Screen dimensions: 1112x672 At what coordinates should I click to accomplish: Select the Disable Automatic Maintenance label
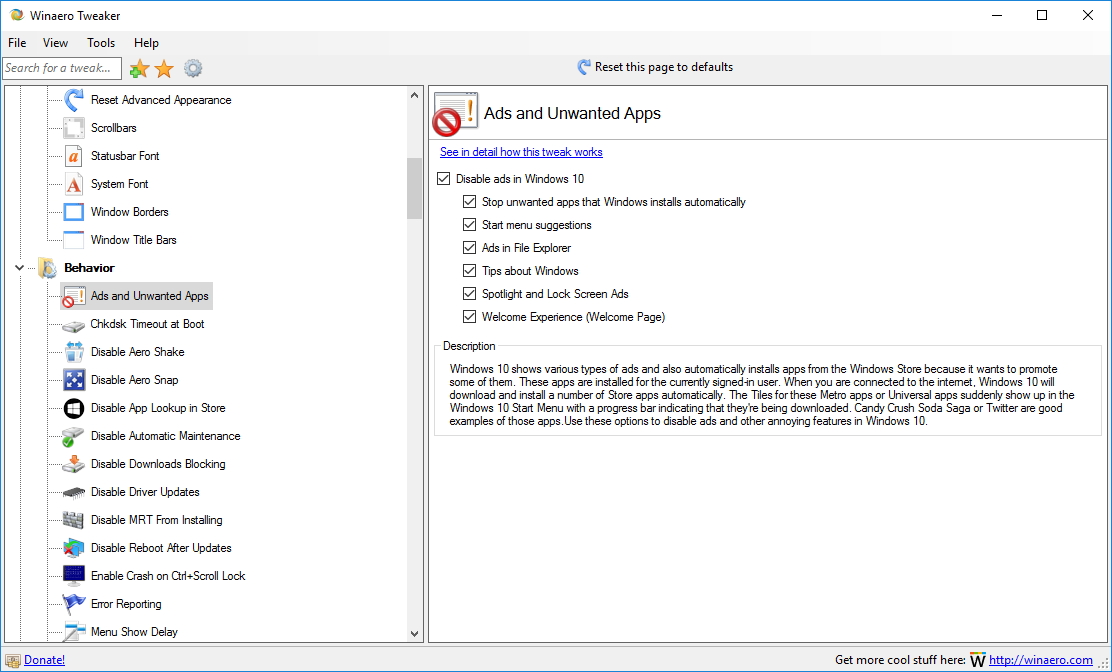click(165, 436)
